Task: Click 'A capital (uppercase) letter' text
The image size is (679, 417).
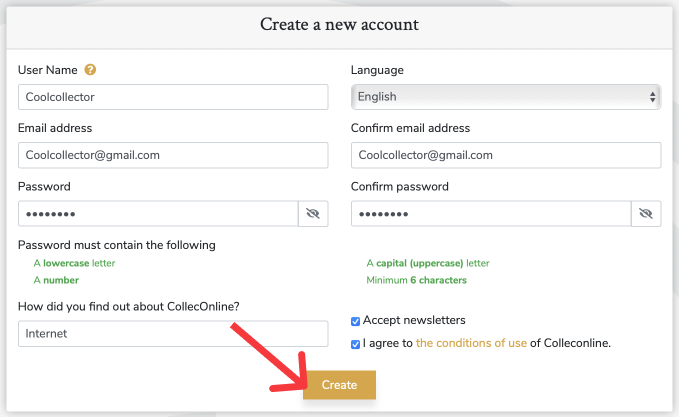Action: click(x=428, y=263)
